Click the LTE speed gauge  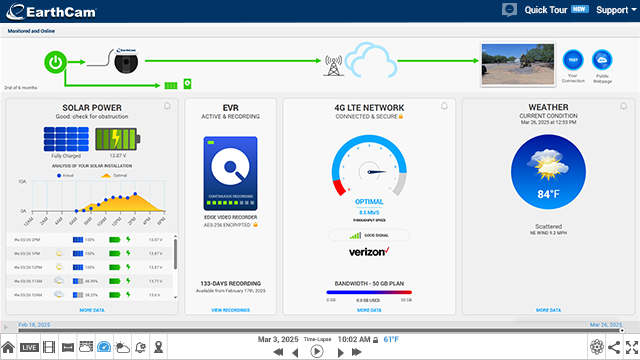tap(369, 166)
